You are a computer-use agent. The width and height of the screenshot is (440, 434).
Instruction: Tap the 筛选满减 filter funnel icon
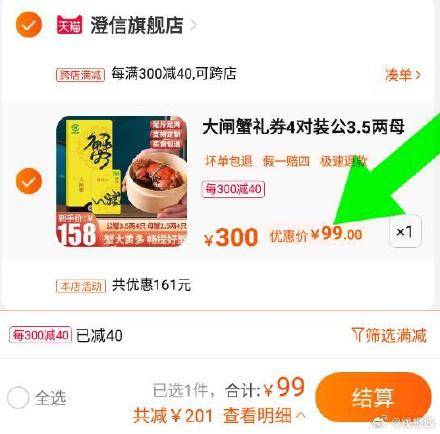tap(357, 334)
